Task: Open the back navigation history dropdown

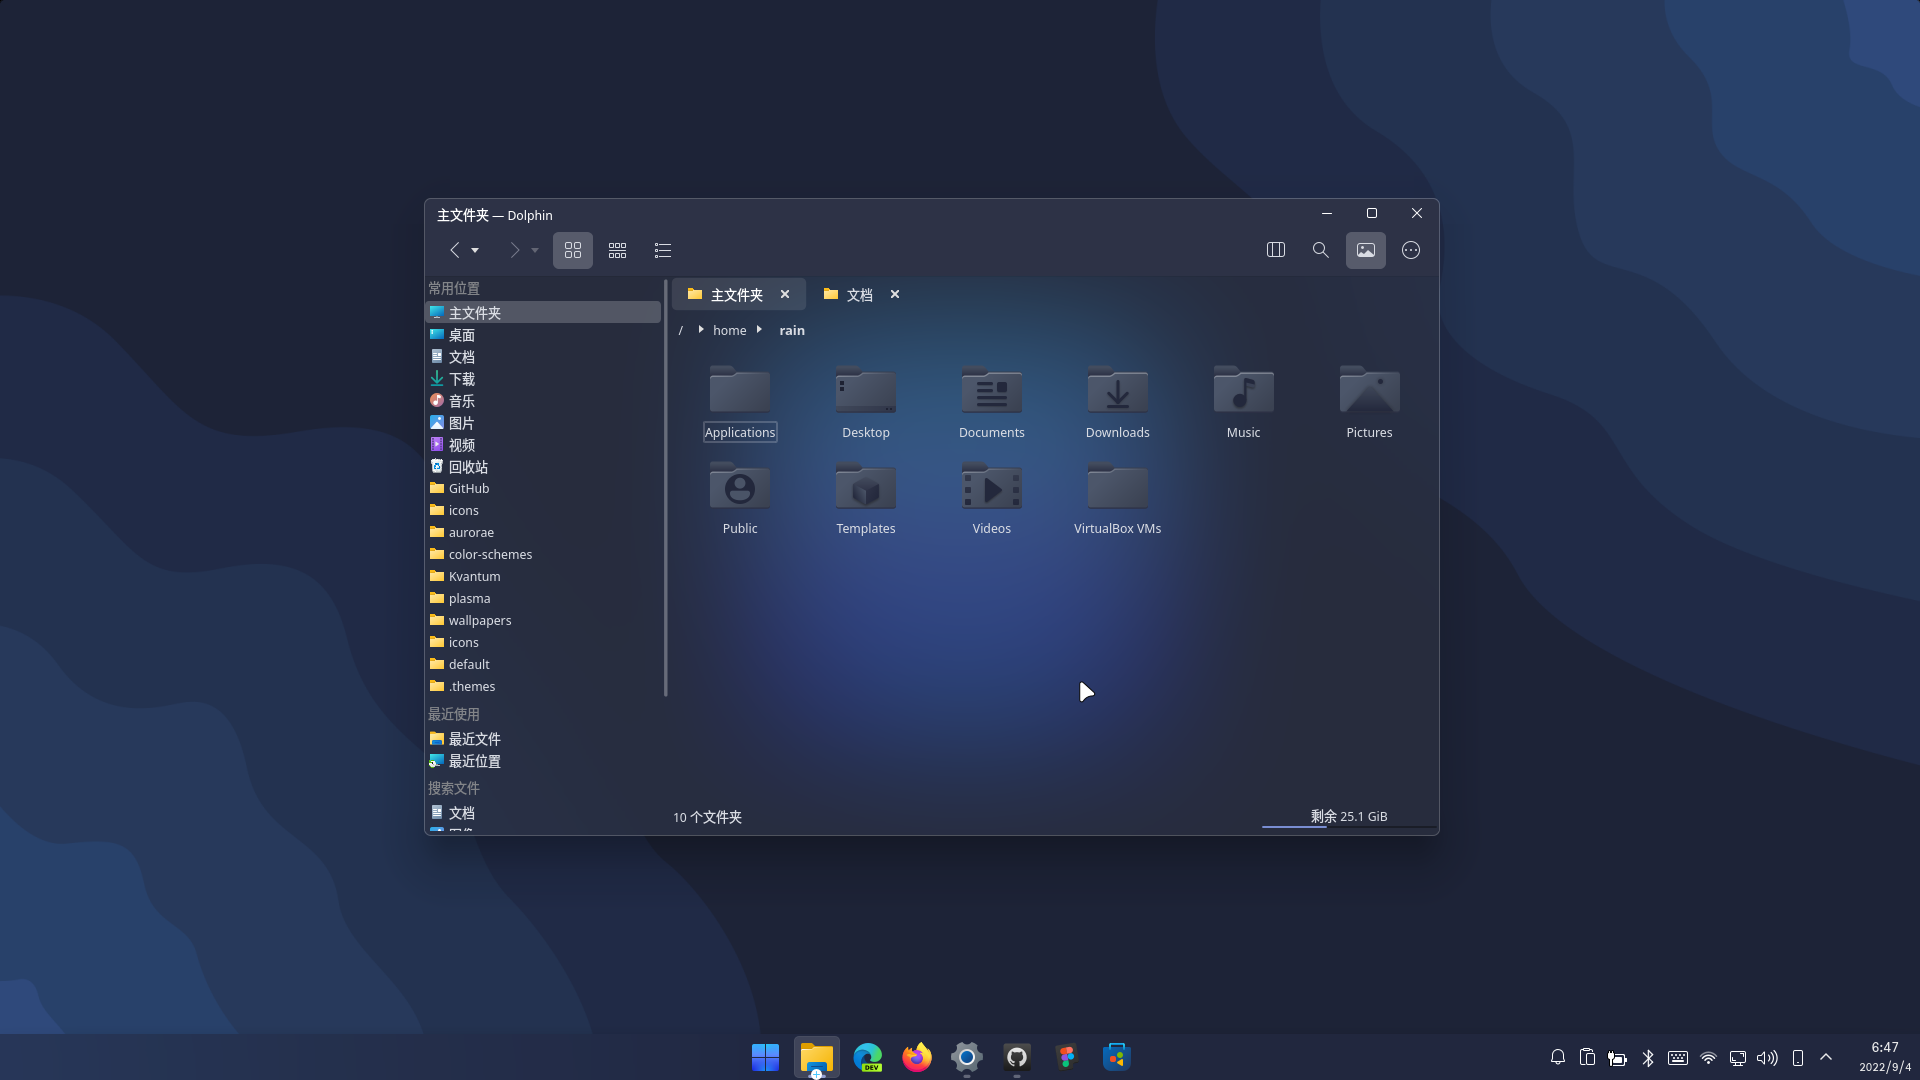Action: point(475,250)
